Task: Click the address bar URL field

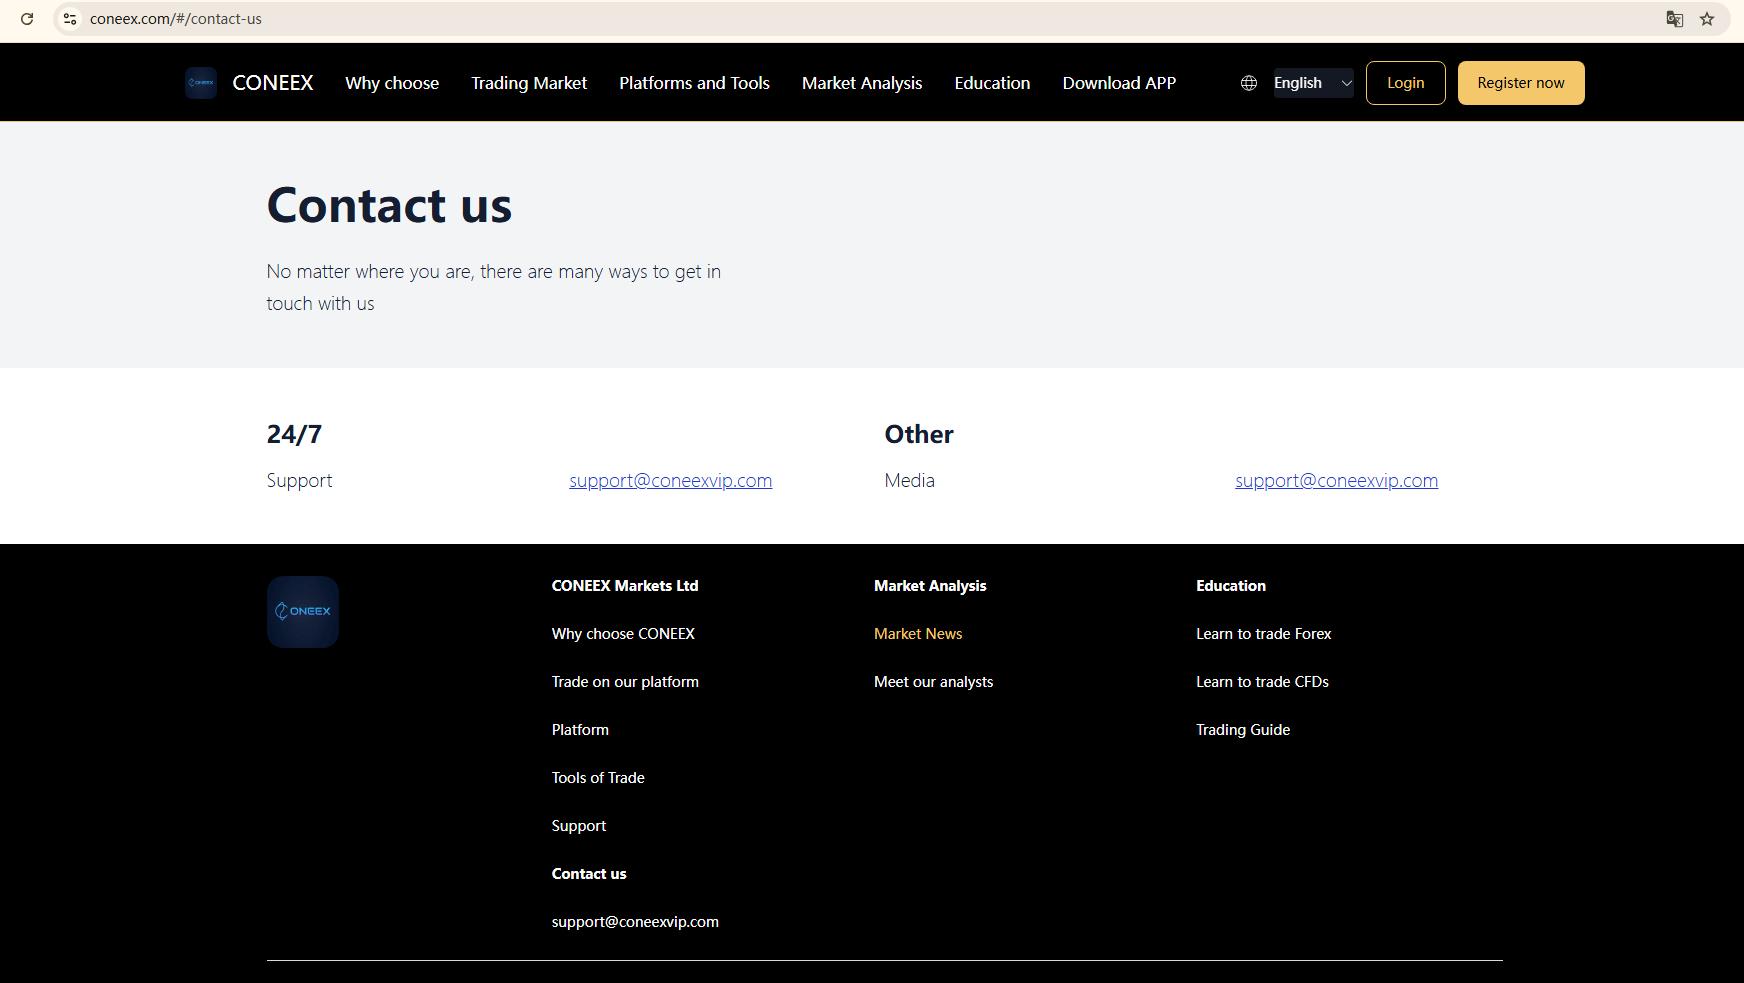Action: point(860,19)
